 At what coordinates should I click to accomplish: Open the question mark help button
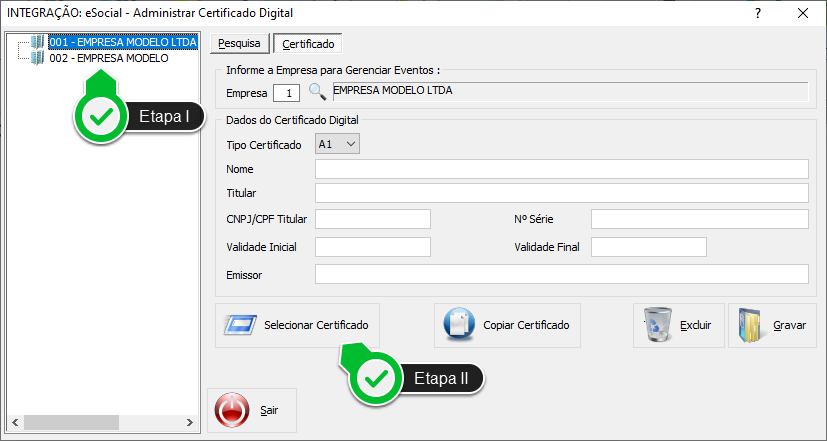(x=758, y=13)
